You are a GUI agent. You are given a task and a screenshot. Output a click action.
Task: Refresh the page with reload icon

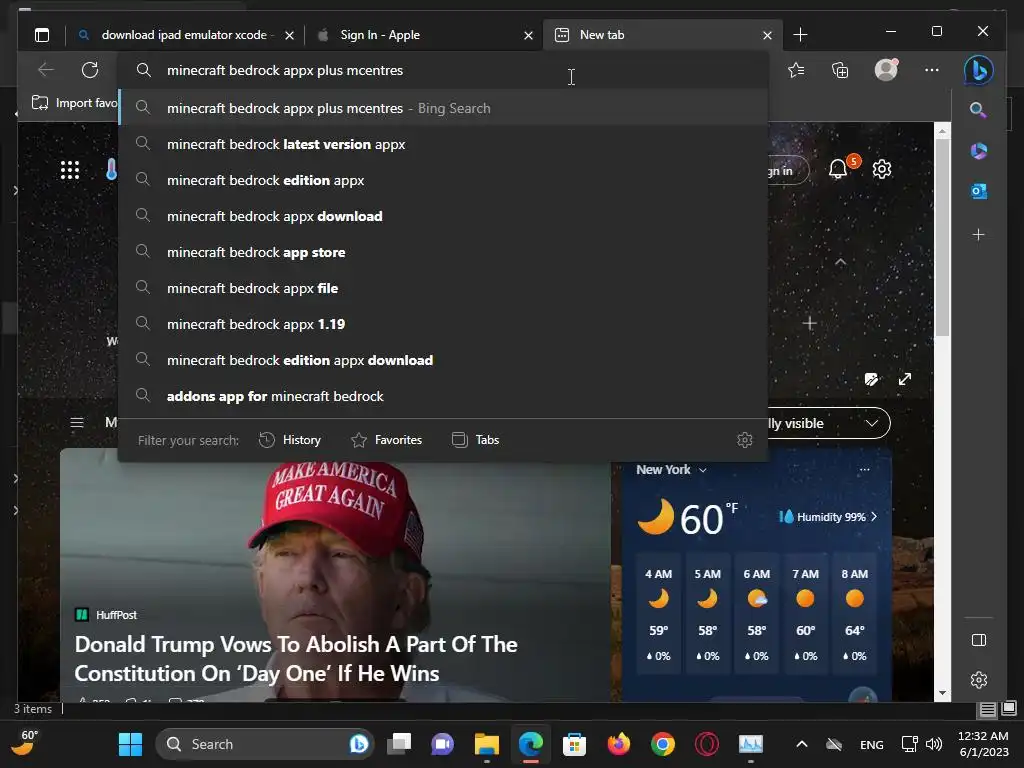(90, 70)
